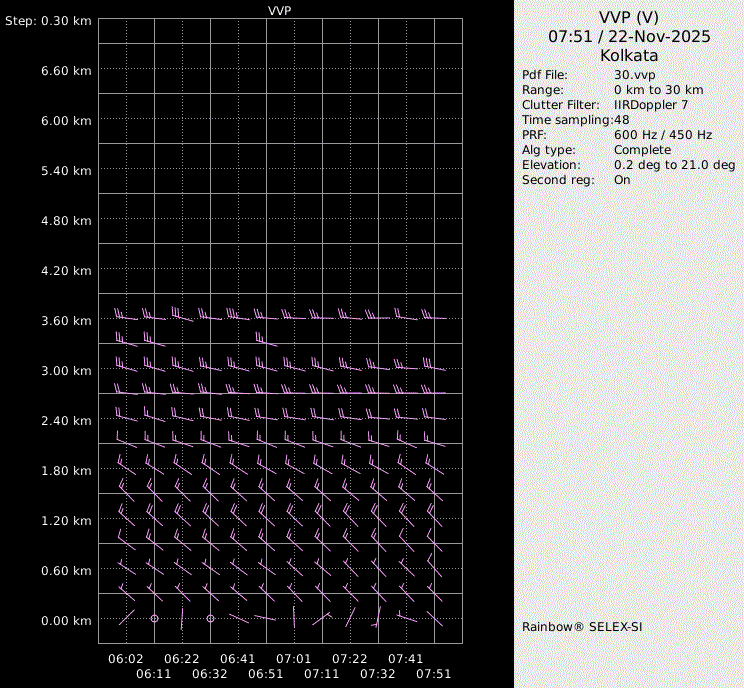Click the Pdf File 30.vvp value
The height and width of the screenshot is (688, 744).
(634, 75)
